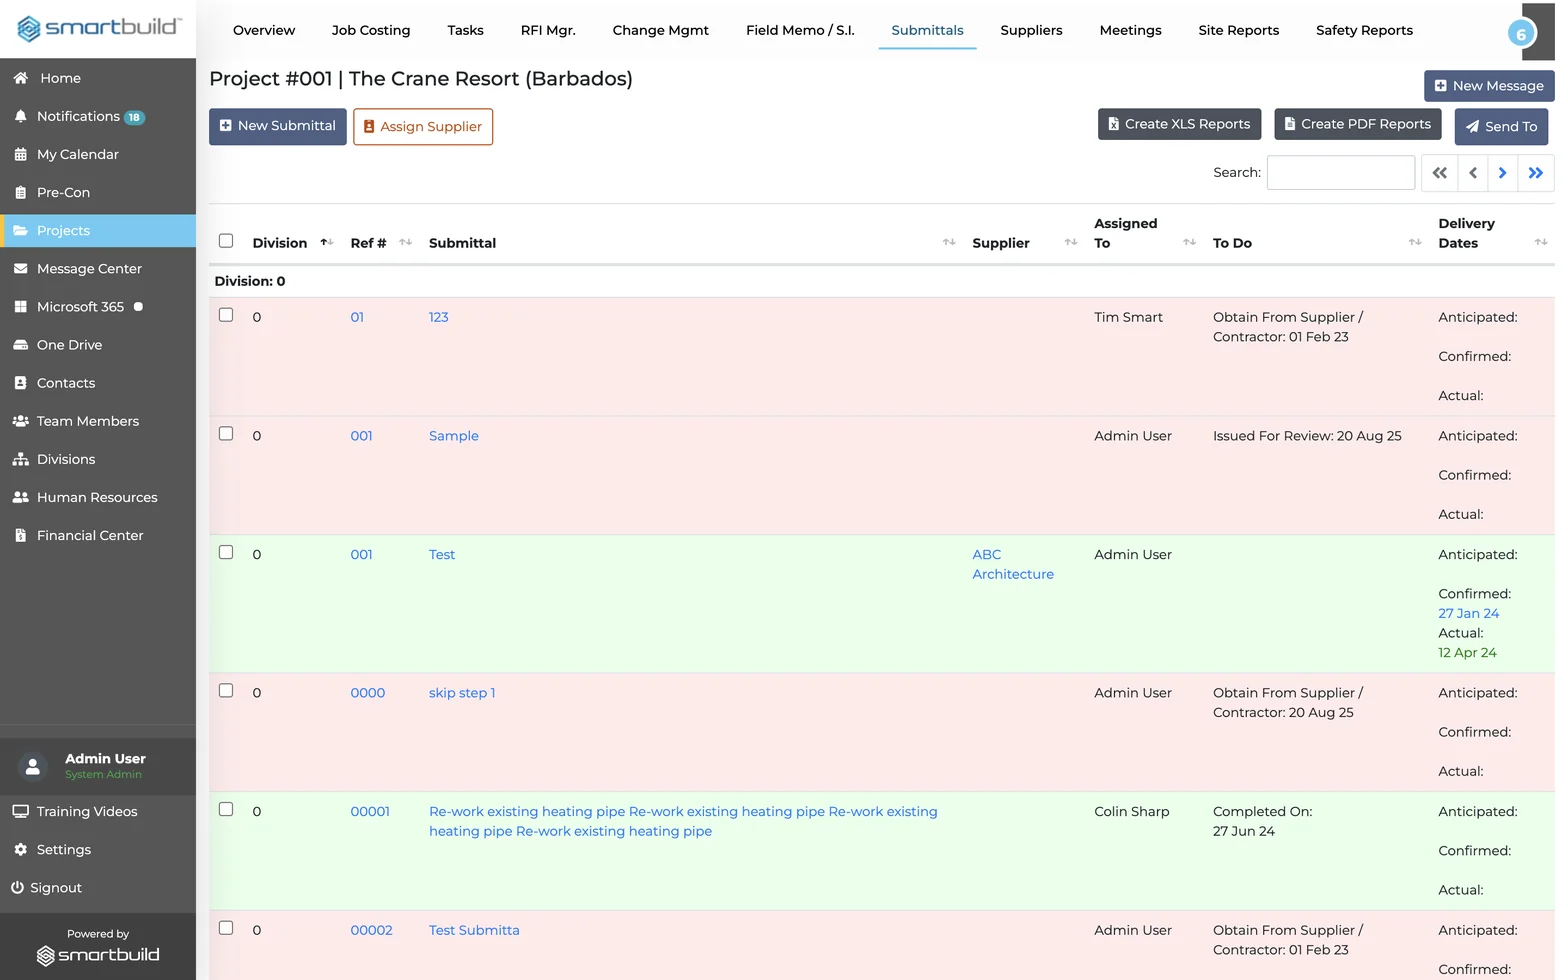Check the skip step 1 row checkbox
This screenshot has height=980, width=1568.
(226, 691)
